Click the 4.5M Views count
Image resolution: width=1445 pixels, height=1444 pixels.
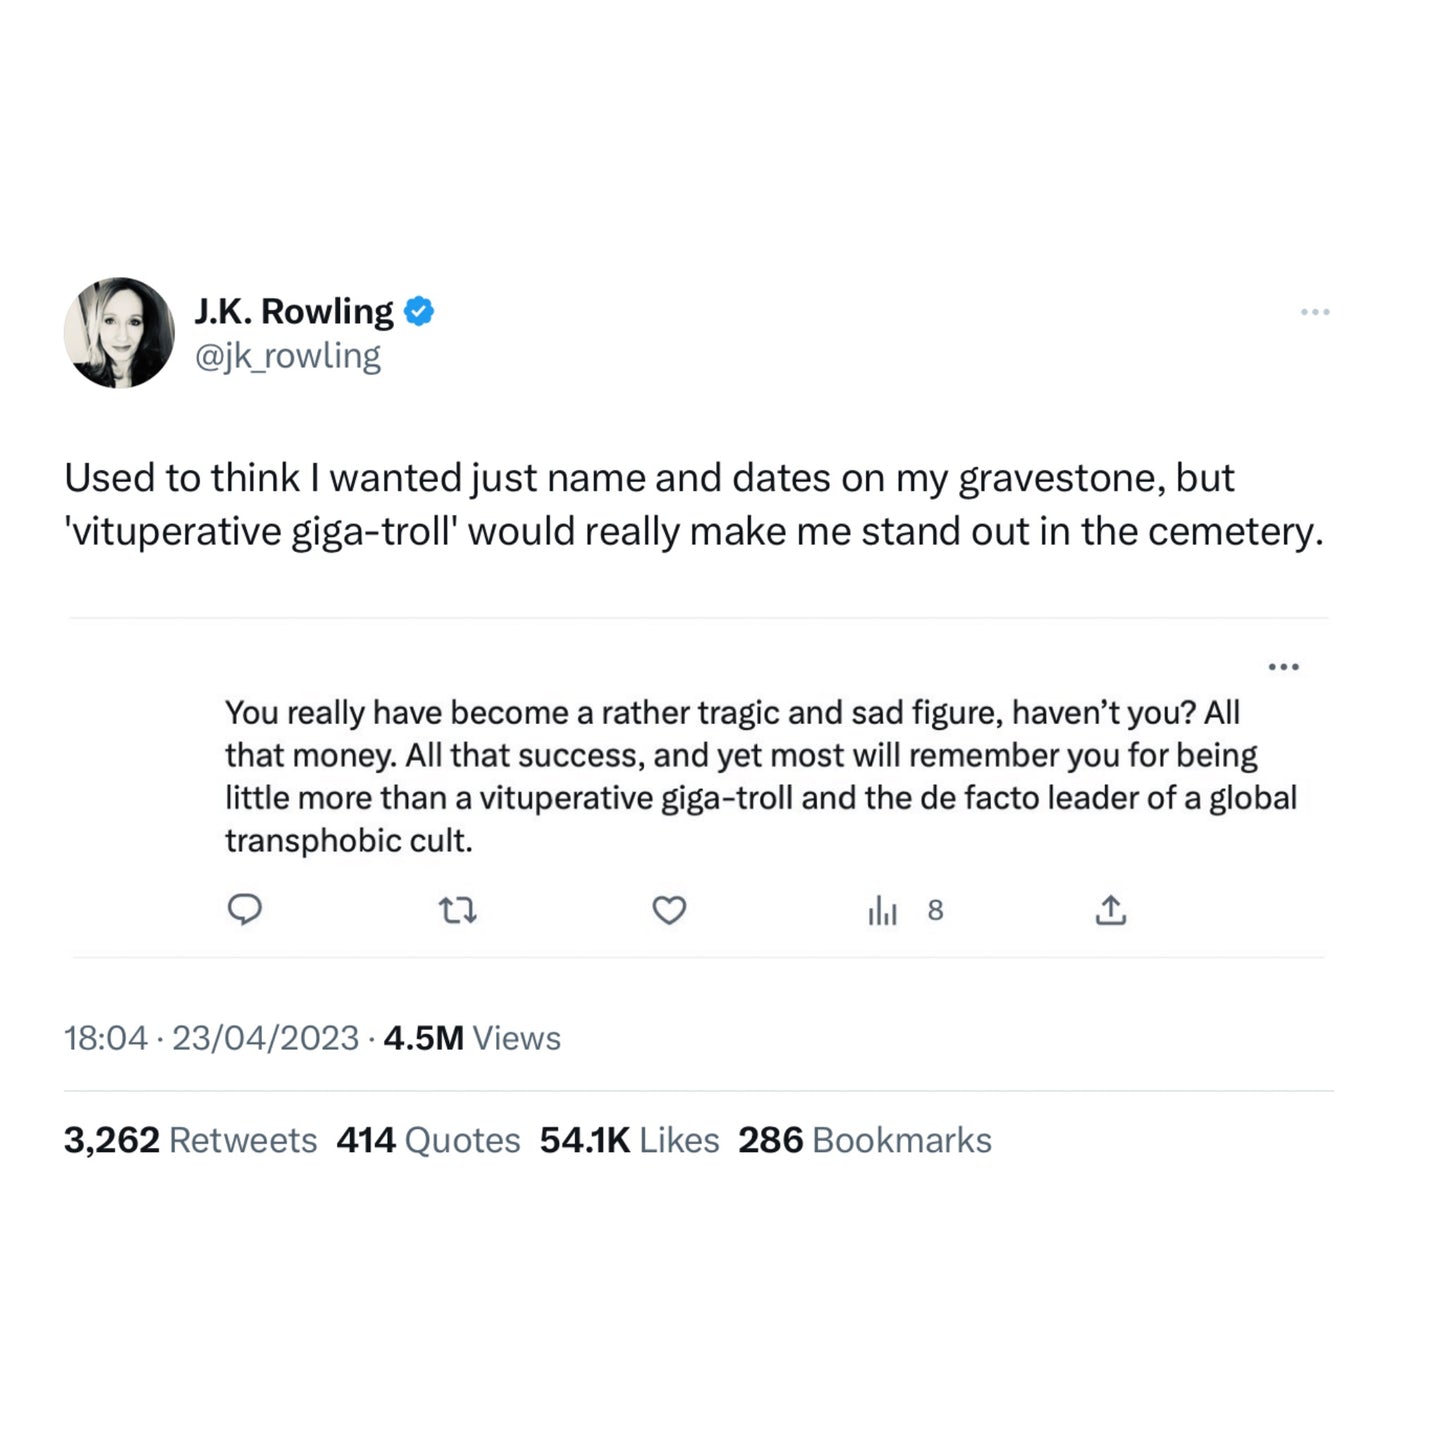point(472,1038)
